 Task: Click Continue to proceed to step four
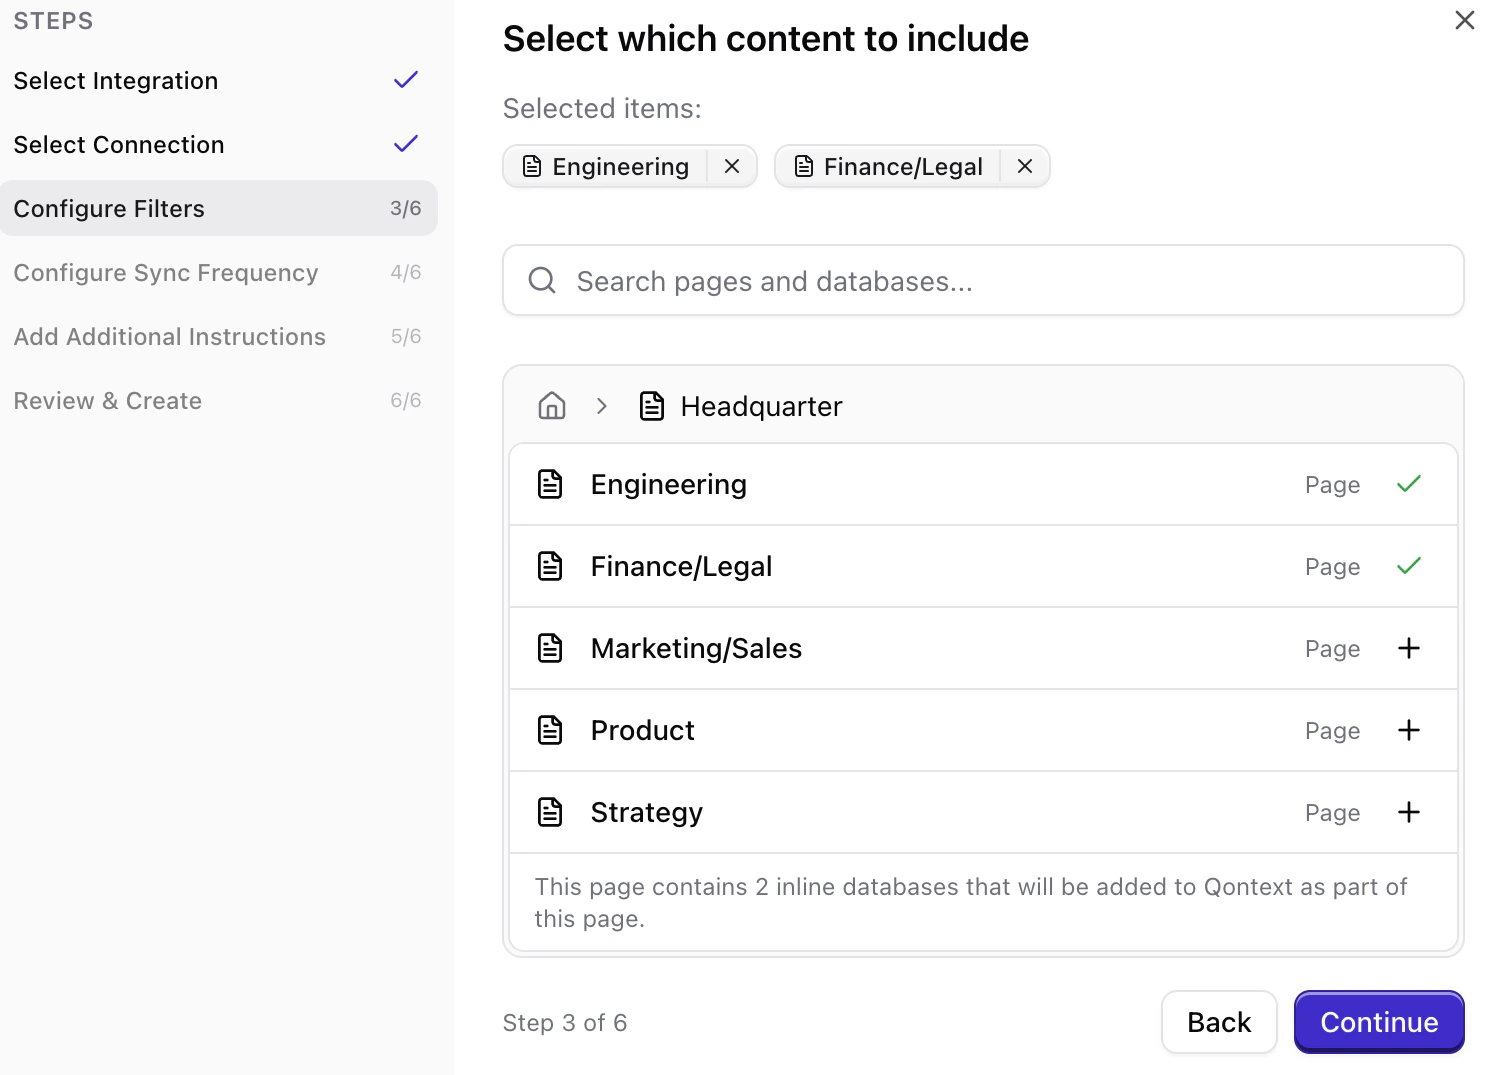tap(1378, 1022)
